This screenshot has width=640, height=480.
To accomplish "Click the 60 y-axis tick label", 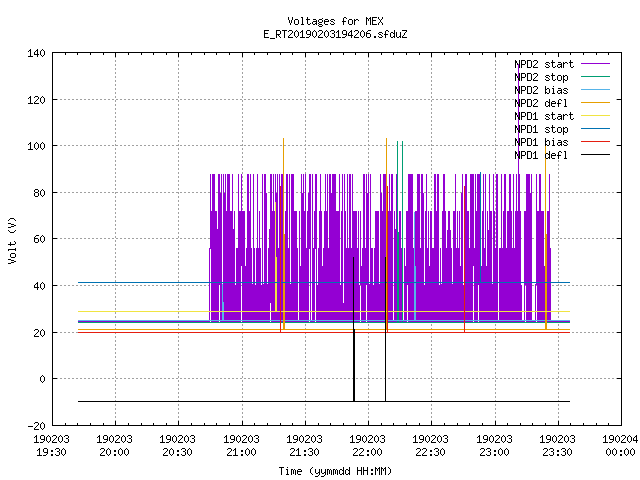I will point(39,239).
